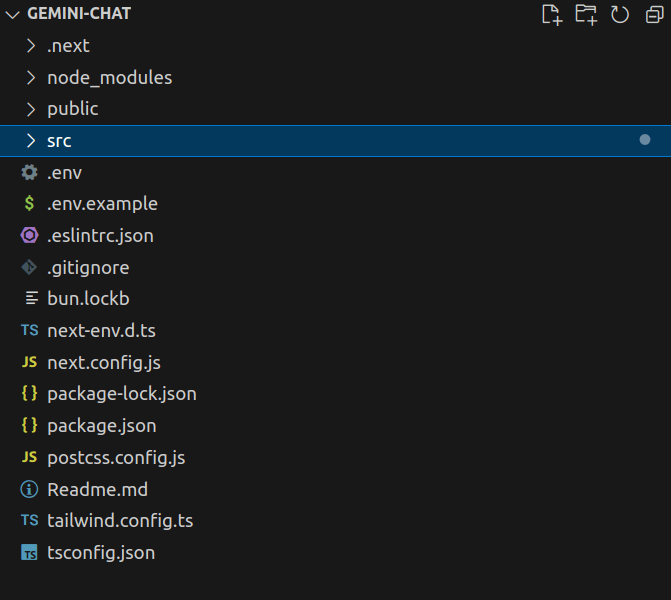Screen dimensions: 671x600
Task: Click the lines icon beside bun.lockb
Action: click(x=32, y=298)
